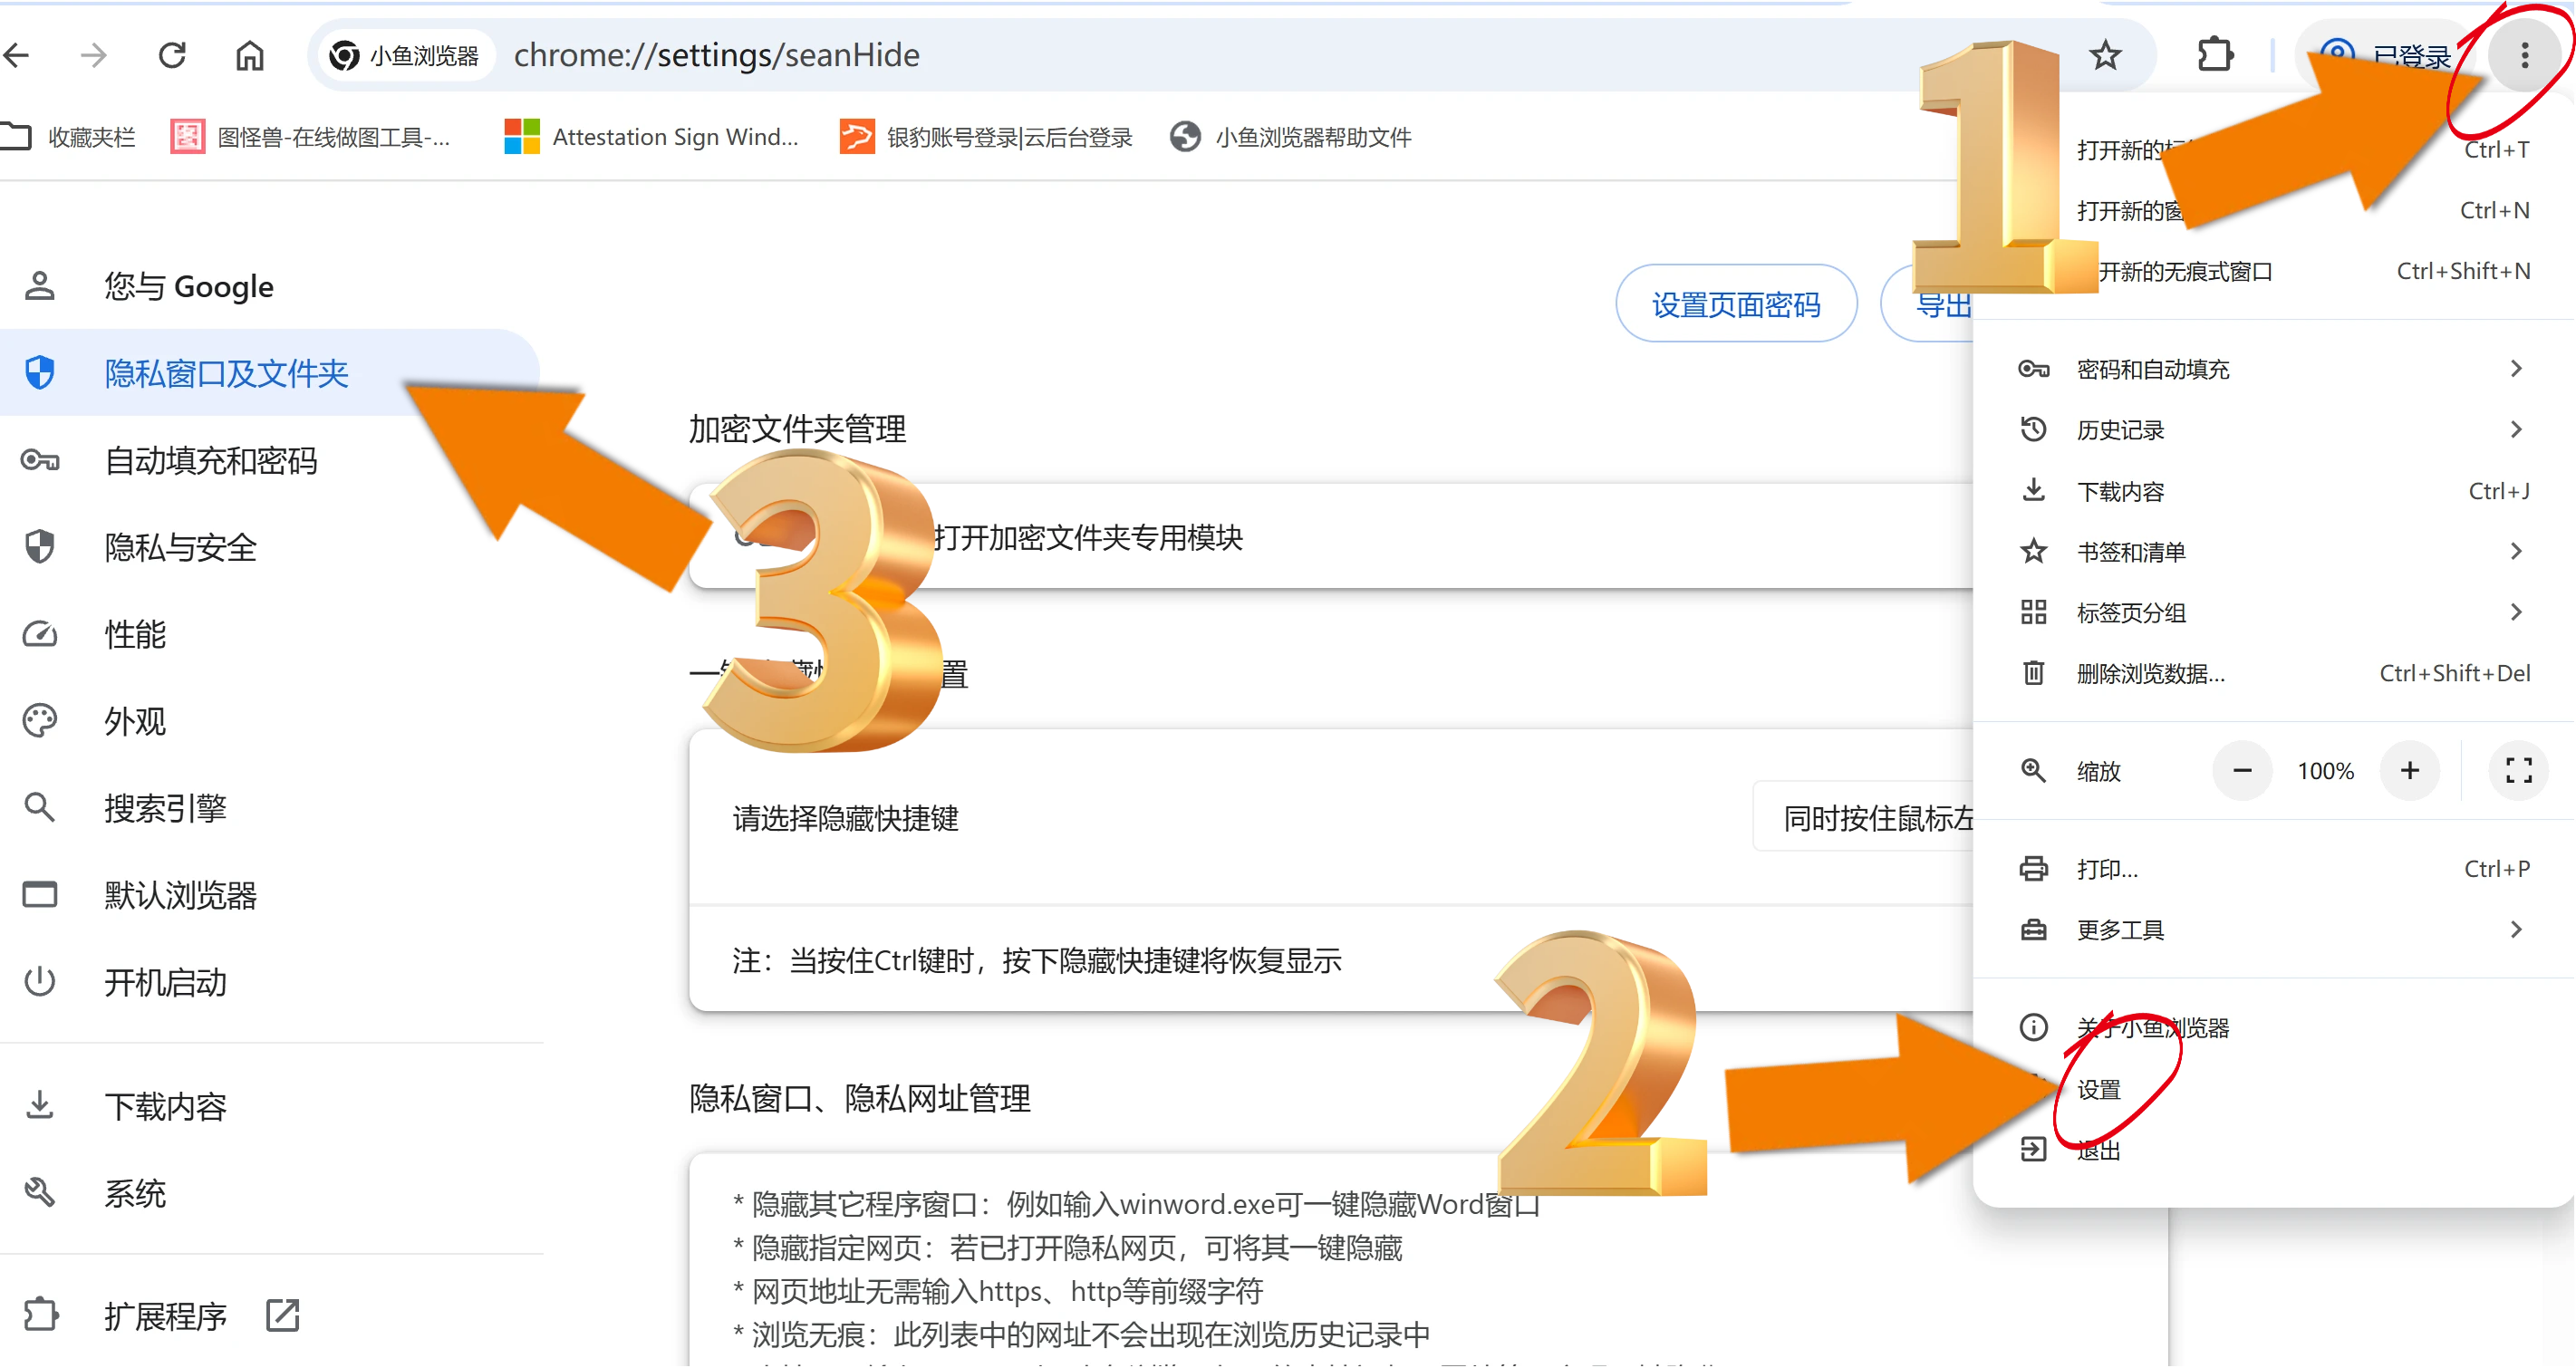Open the 收藏夹栏 bookmarks folder

(70, 137)
